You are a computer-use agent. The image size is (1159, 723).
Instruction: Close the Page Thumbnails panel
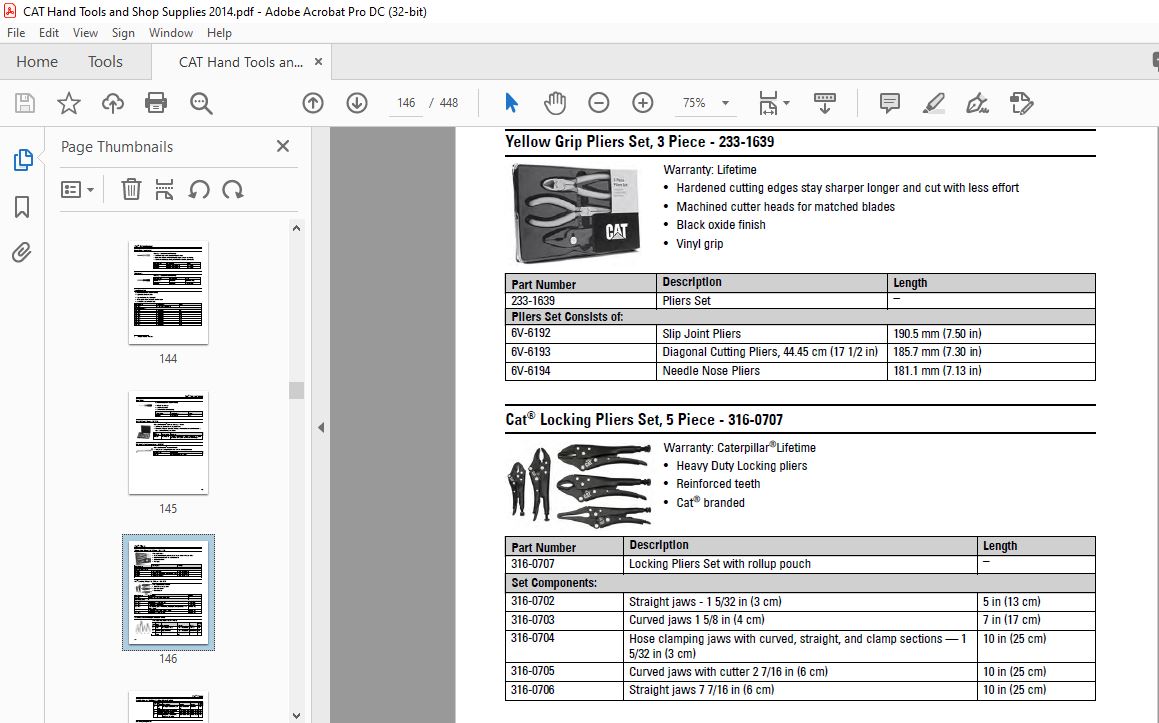click(x=282, y=146)
